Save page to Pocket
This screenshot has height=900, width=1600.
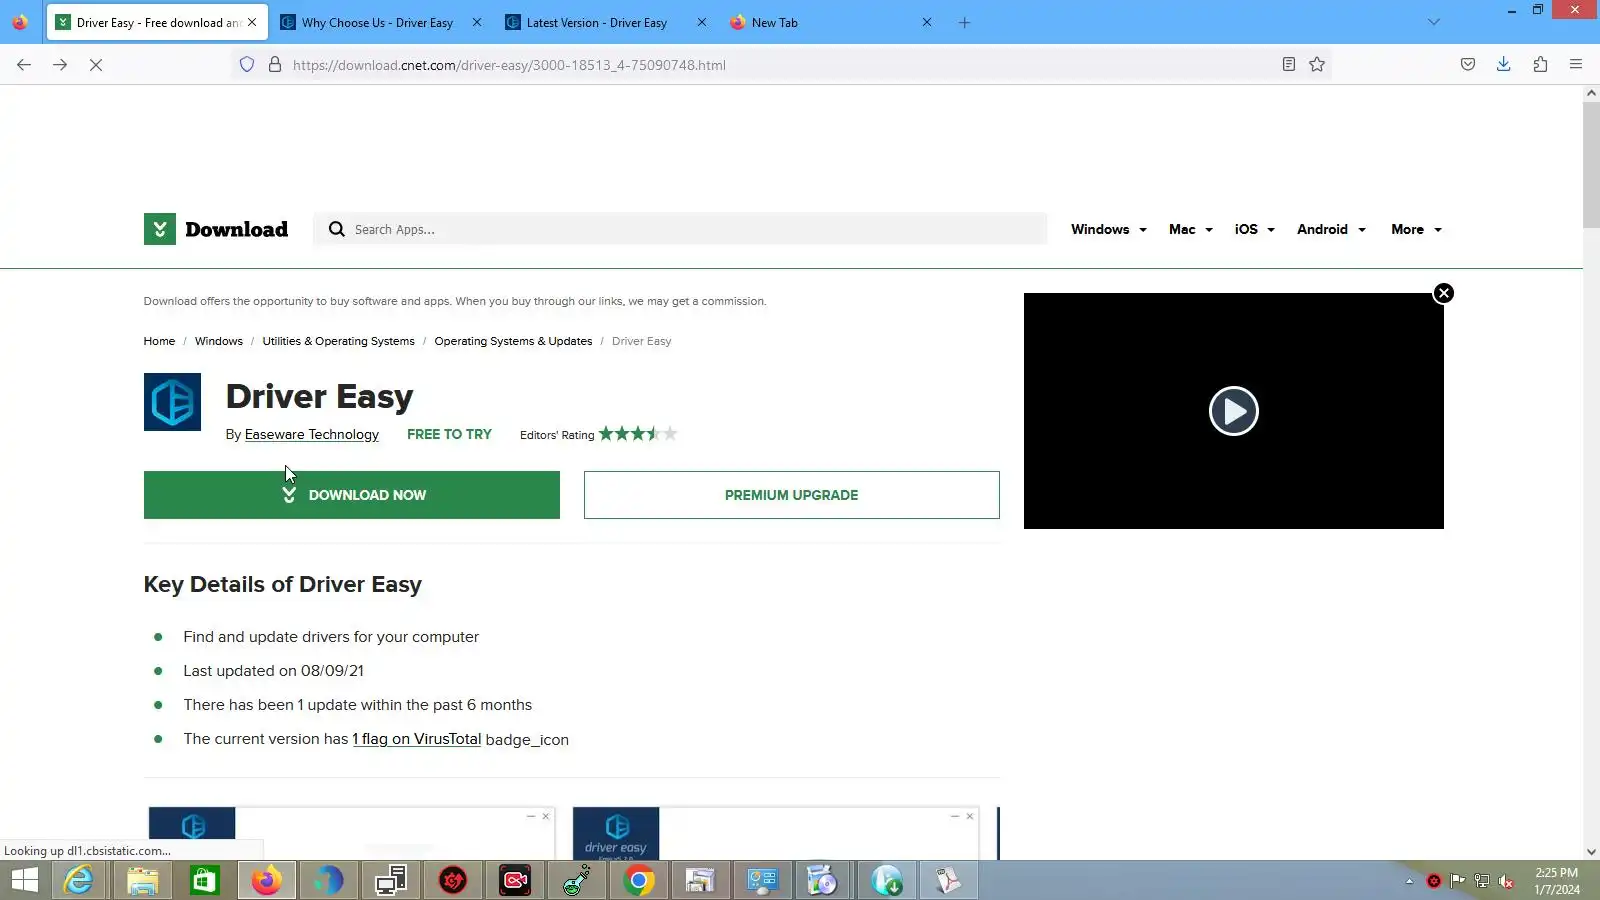tap(1468, 65)
